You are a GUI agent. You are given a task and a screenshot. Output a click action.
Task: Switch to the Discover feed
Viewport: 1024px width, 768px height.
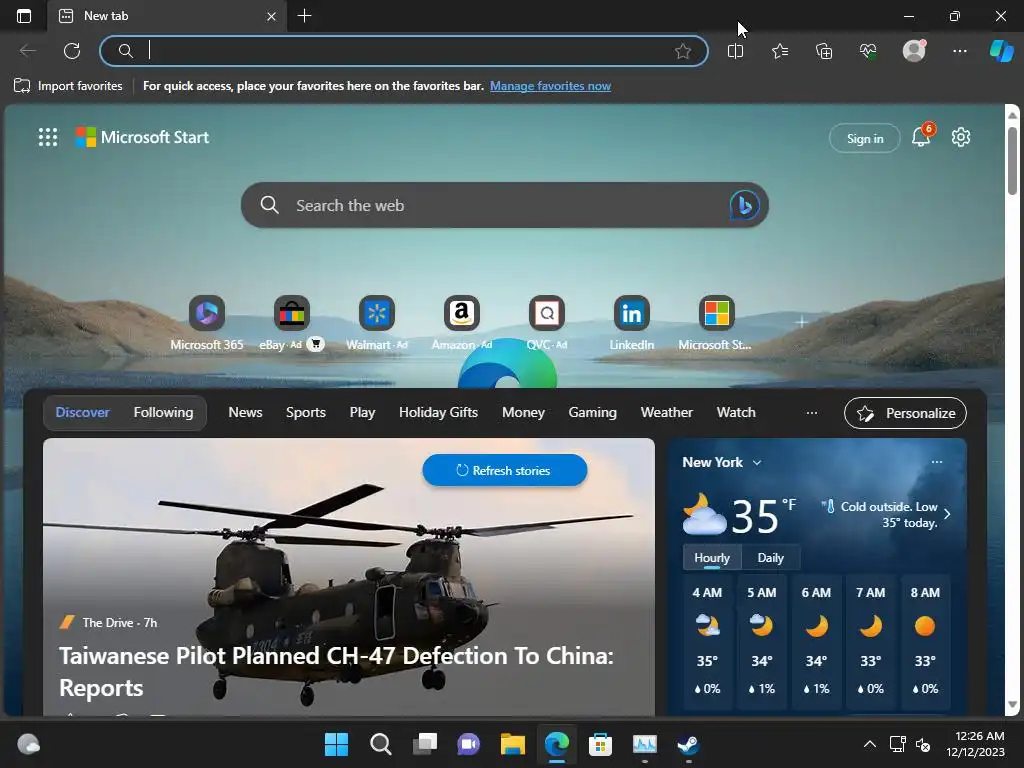[x=82, y=412]
